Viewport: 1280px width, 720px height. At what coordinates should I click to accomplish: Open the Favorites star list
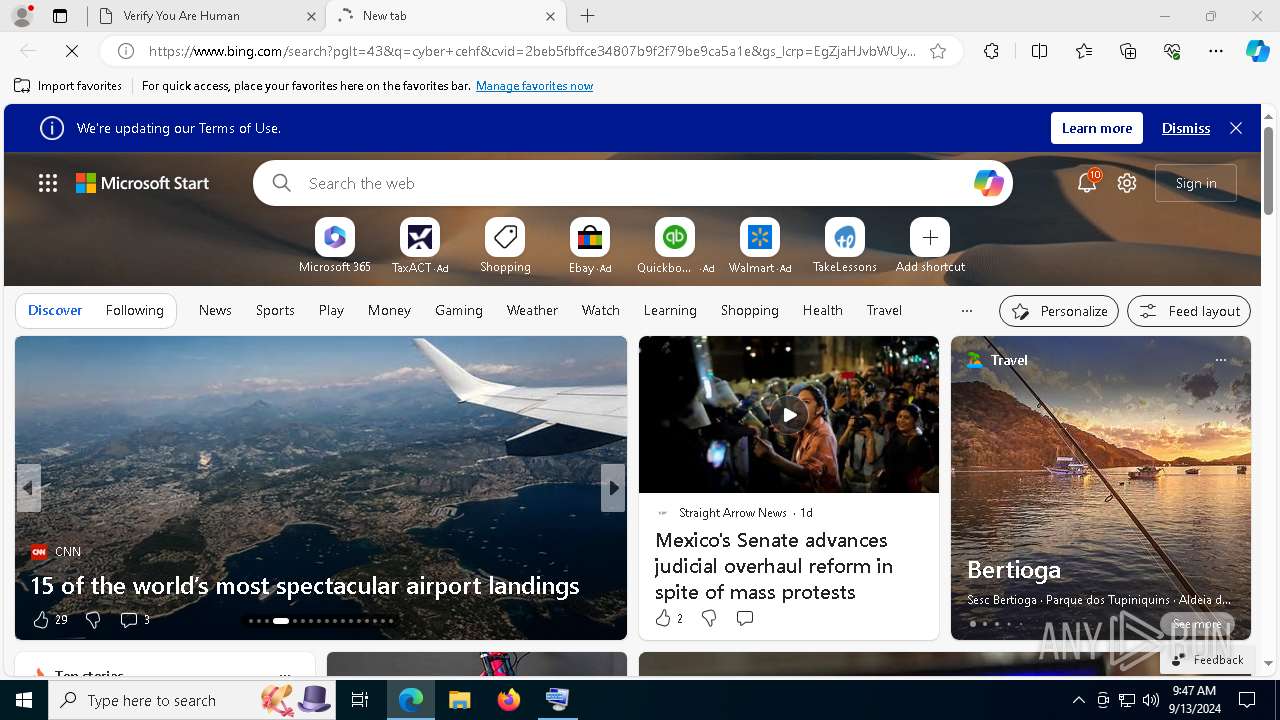1084,51
